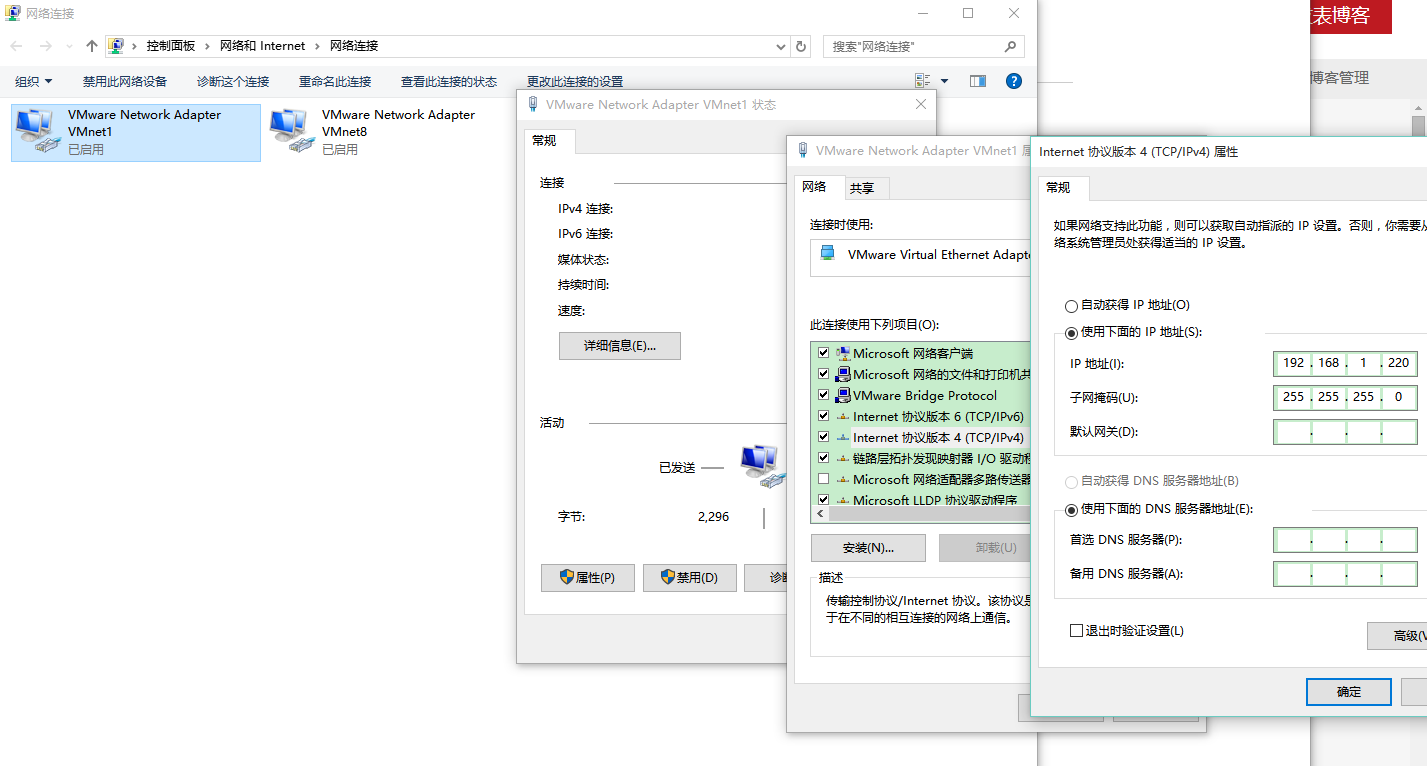Click 网络和 Internet in the address breadcrumb
This screenshot has height=766, width=1427.
tap(263, 46)
